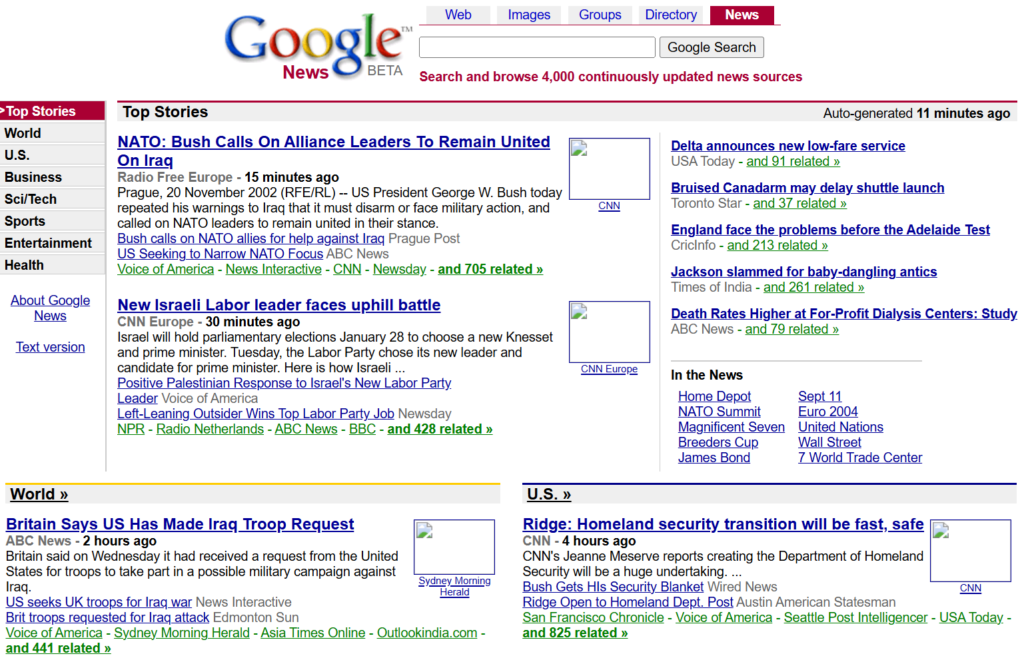The width and height of the screenshot is (1024, 656).
Task: Open Delta low-fare service headline
Action: (x=787, y=146)
